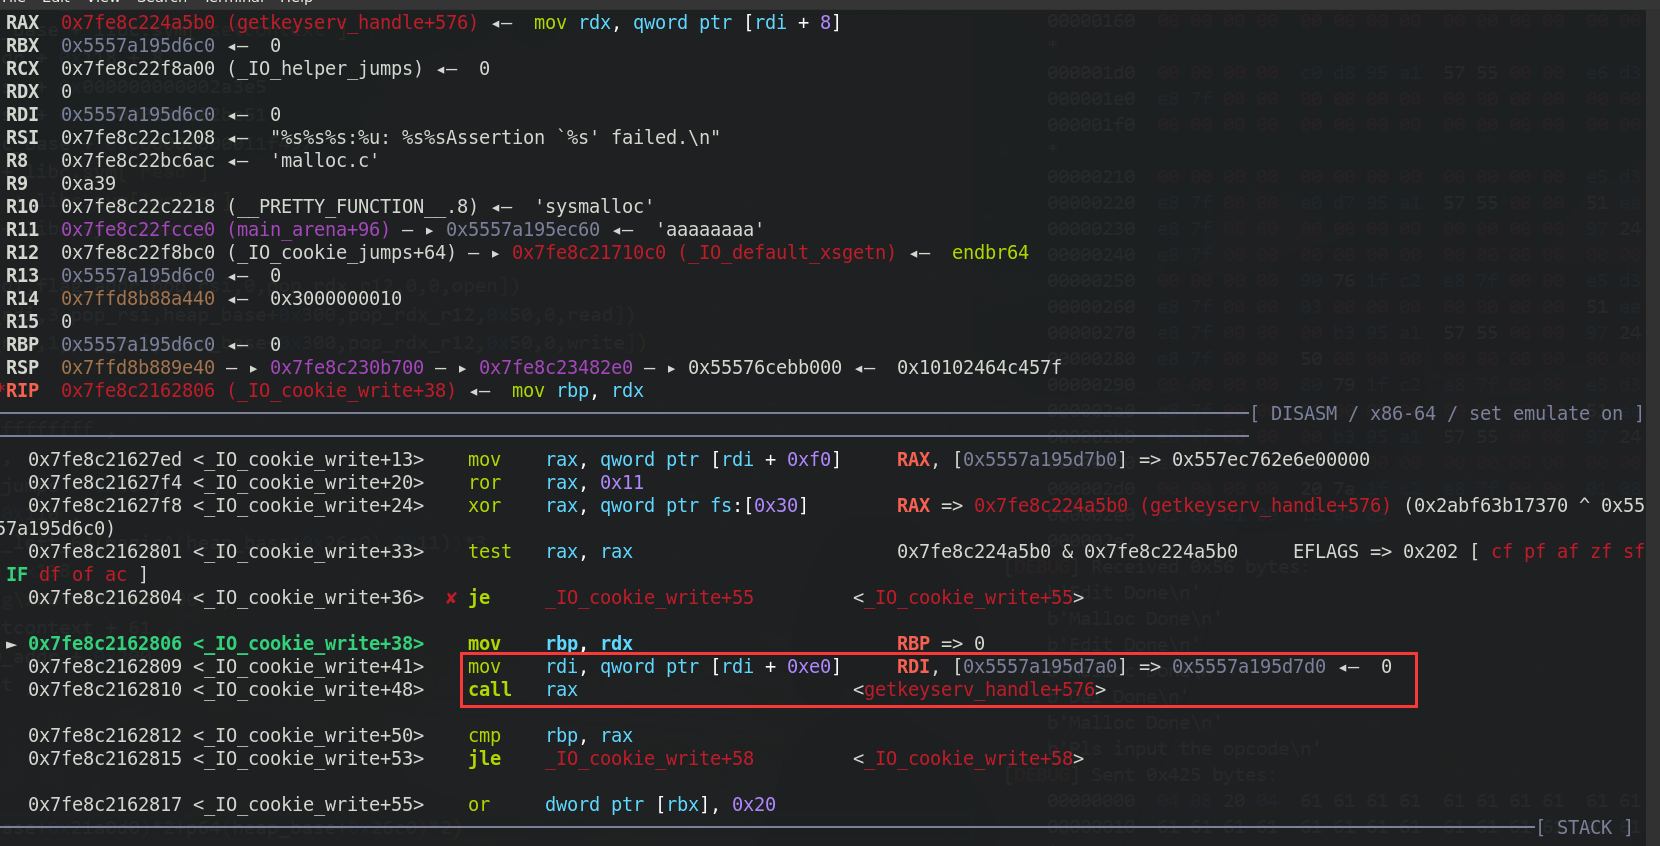This screenshot has width=1660, height=846.
Task: Click the RAX label in the register list
Action: 22,22
